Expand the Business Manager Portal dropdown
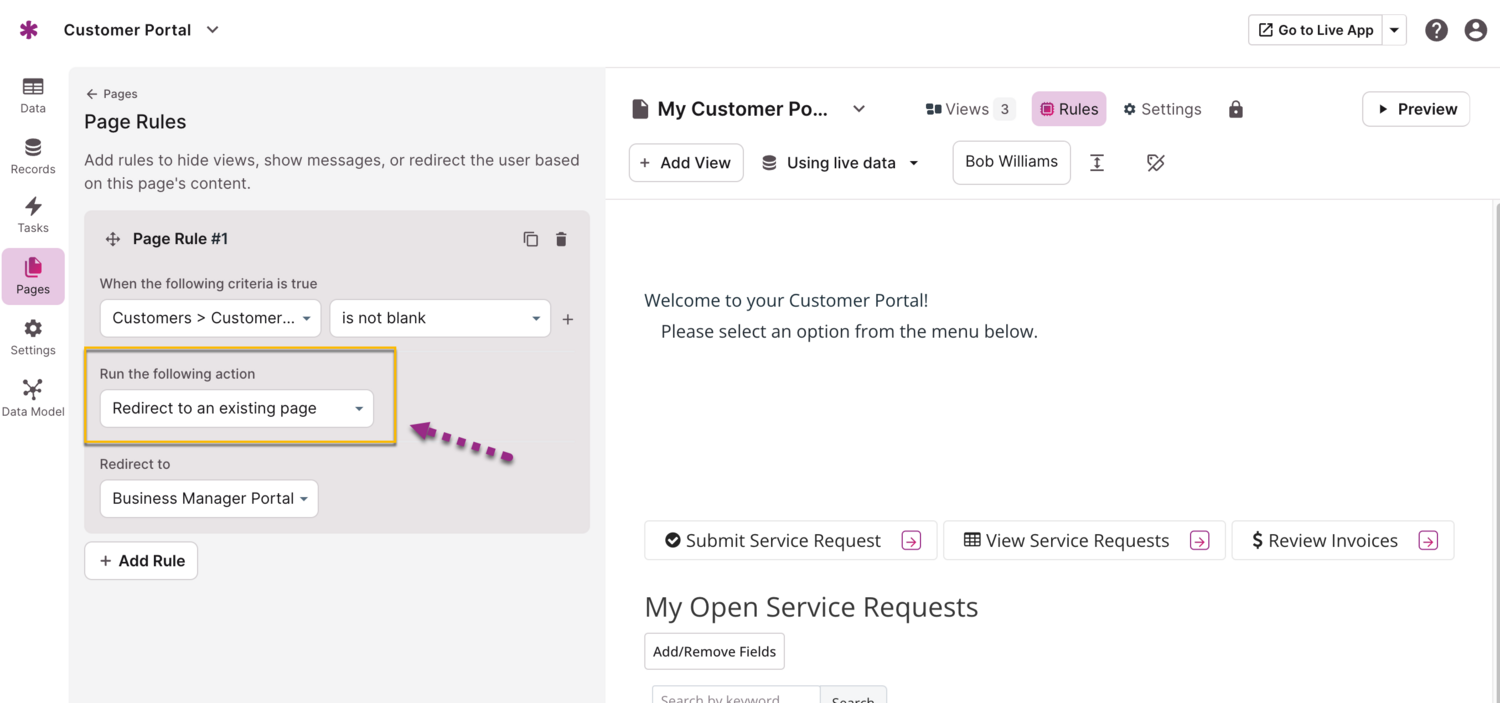The height and width of the screenshot is (703, 1500). click(x=209, y=498)
